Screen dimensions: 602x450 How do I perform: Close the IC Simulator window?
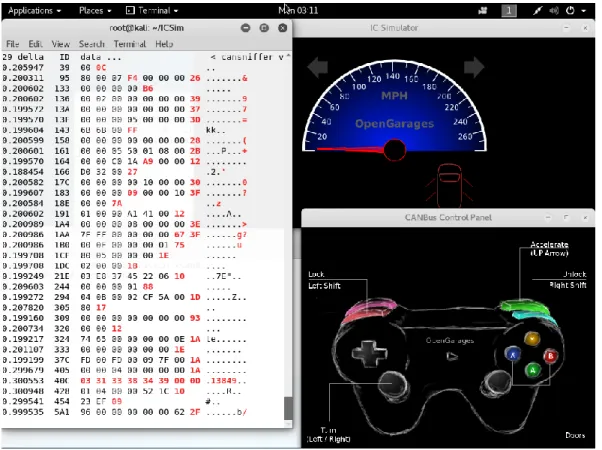click(585, 28)
